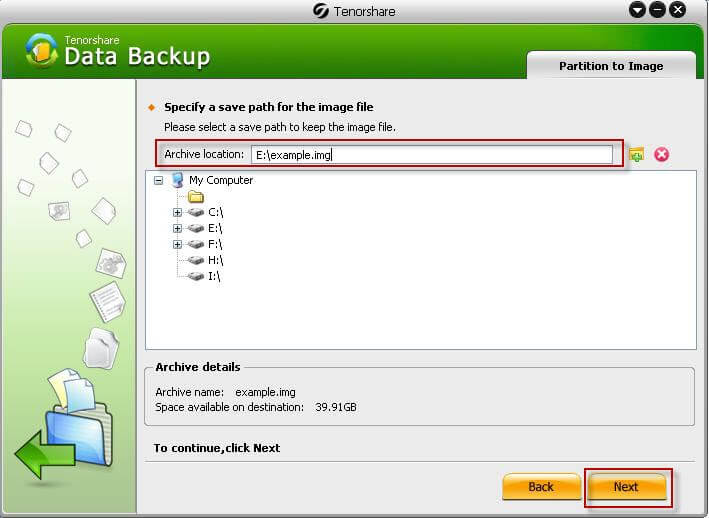Select the E:\ drive label in tree
This screenshot has width=709, height=518.
pos(215,228)
